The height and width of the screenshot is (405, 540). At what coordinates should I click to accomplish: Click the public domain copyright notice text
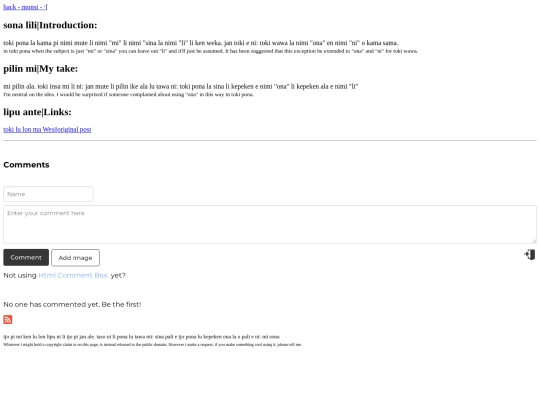coord(153,344)
